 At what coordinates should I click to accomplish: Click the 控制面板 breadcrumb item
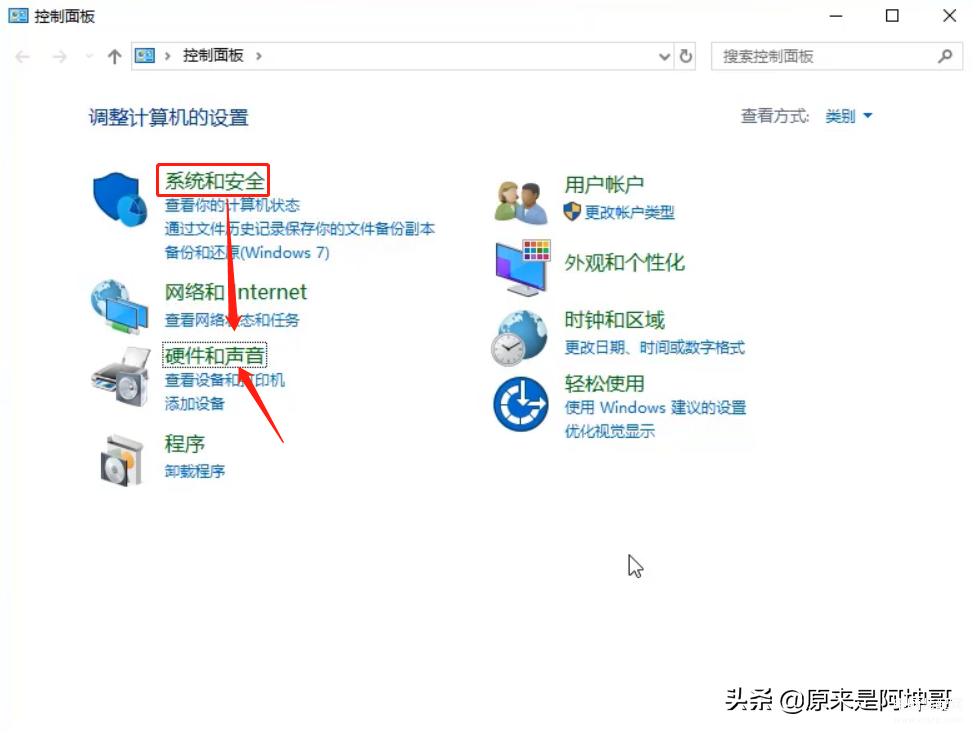coord(213,56)
